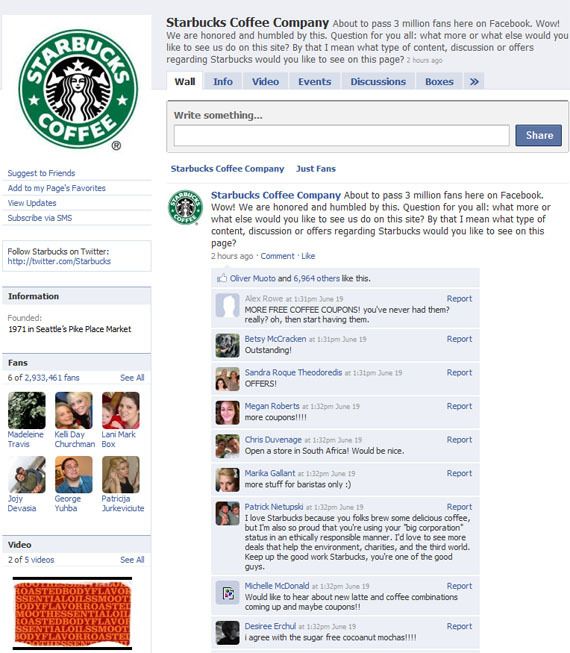
Task: Click the thumbs-up like icon
Action: pos(222,278)
